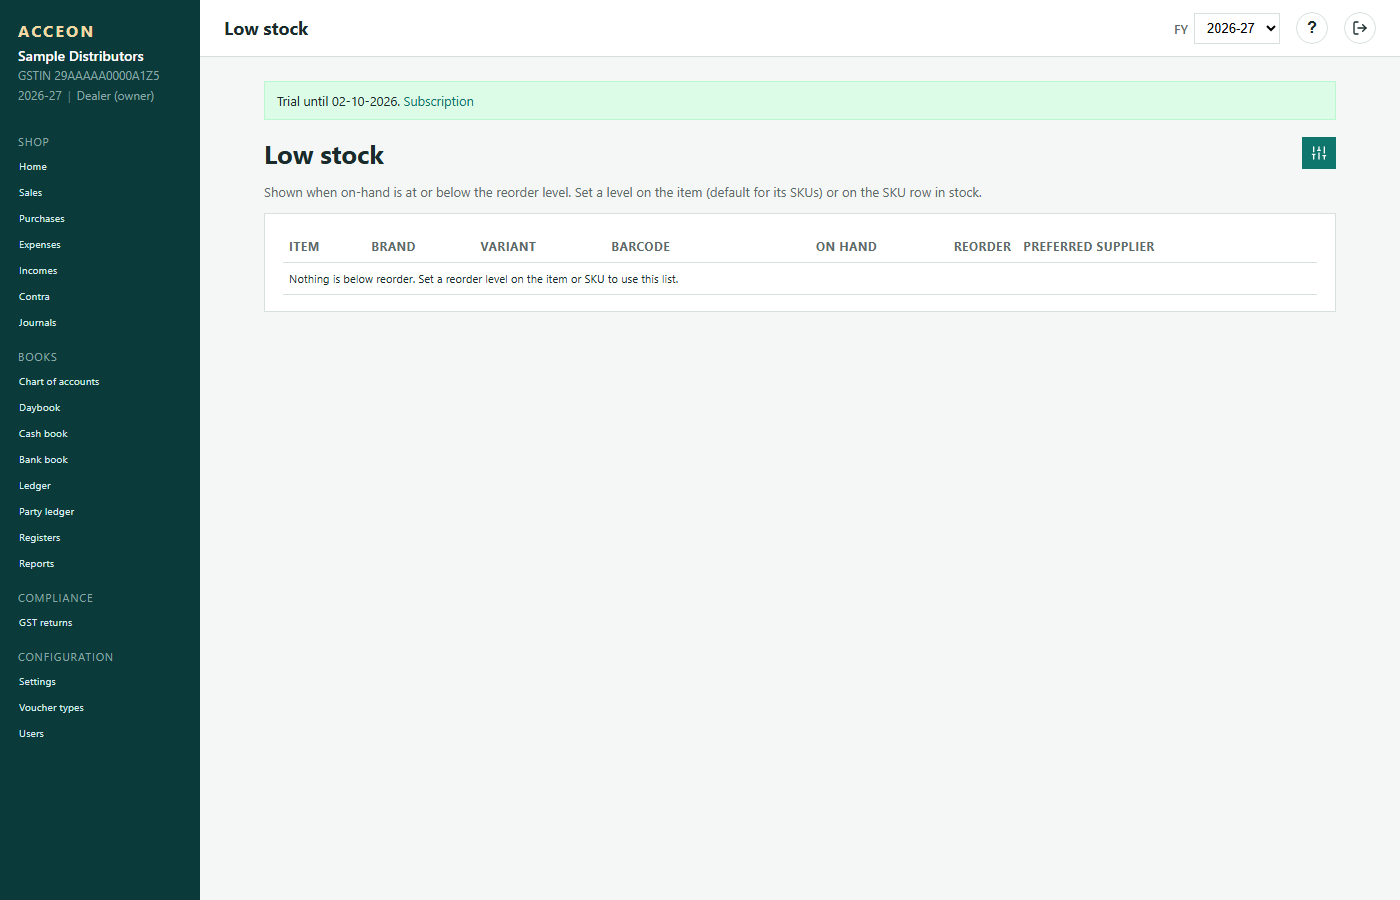Click the logout arrow icon

point(1360,28)
